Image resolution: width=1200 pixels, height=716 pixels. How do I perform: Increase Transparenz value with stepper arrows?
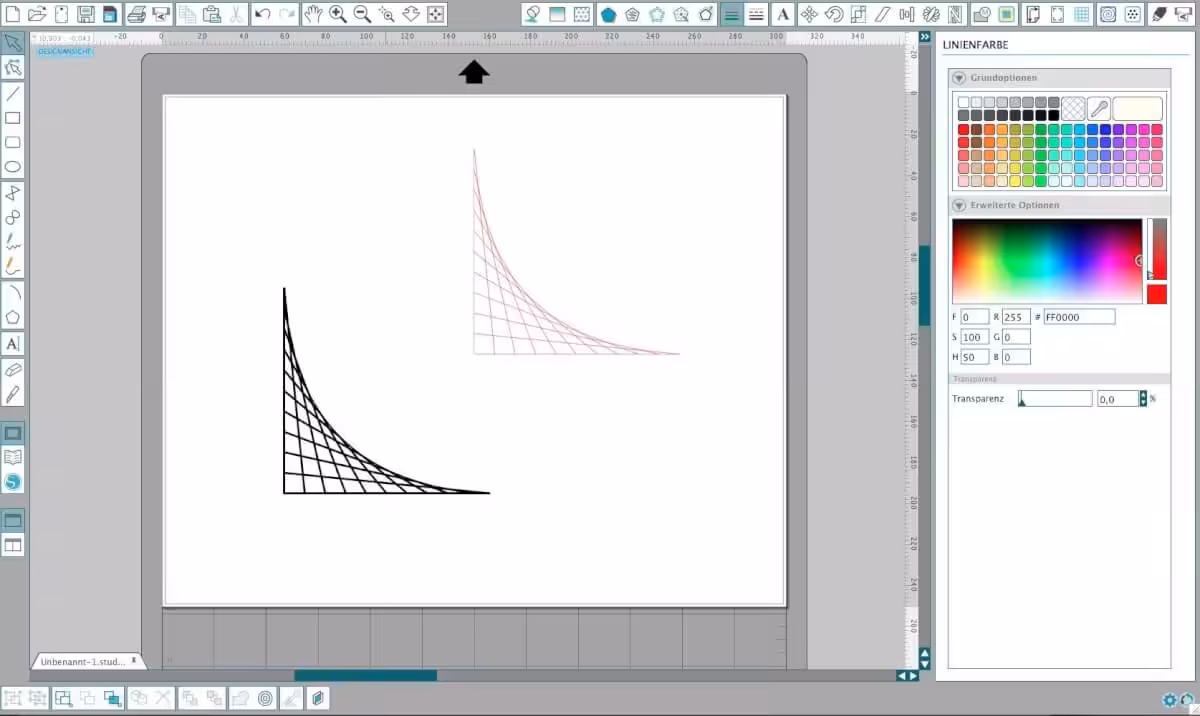1144,395
